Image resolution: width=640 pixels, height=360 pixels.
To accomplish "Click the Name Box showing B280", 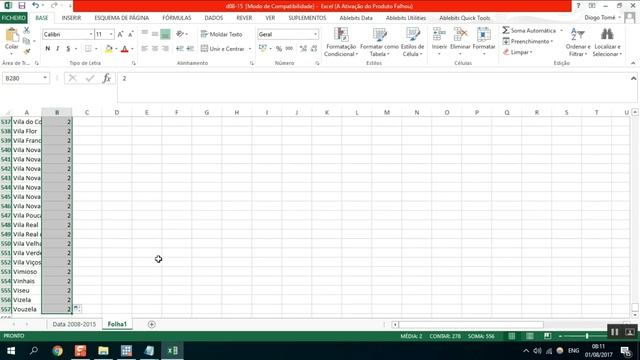I will click(x=22, y=78).
